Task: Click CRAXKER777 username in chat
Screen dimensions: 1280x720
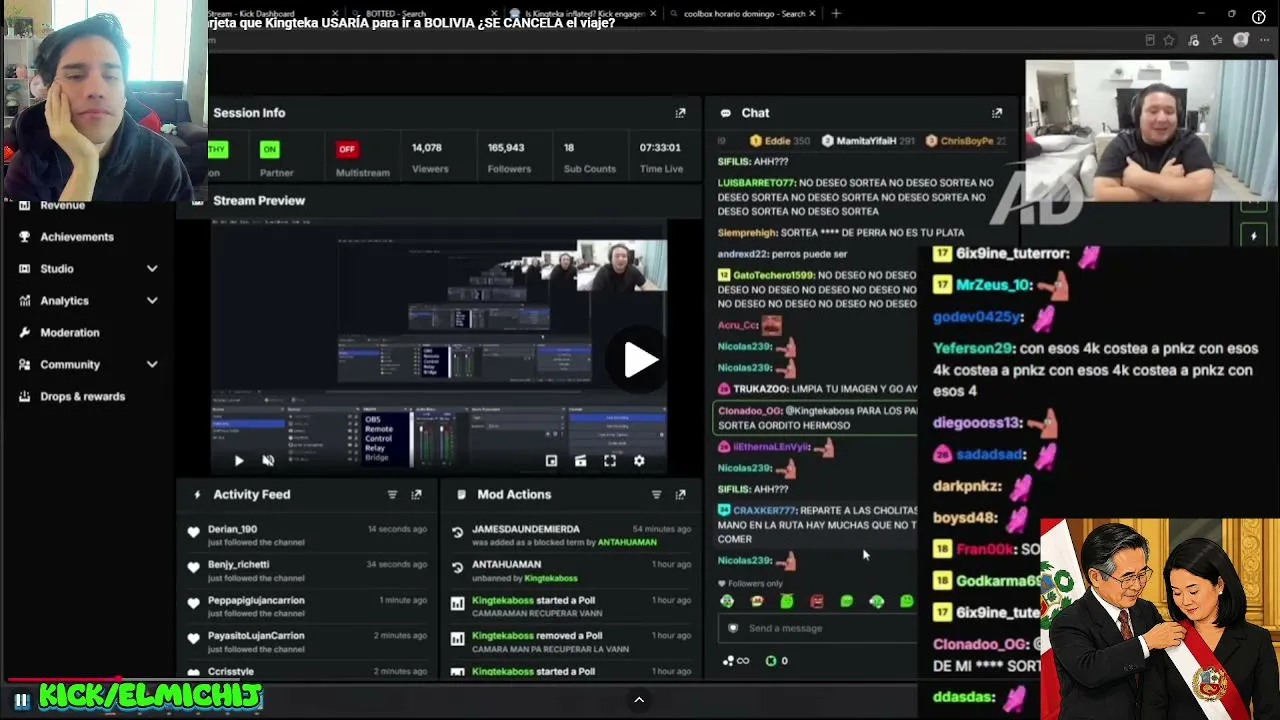Action: [765, 510]
